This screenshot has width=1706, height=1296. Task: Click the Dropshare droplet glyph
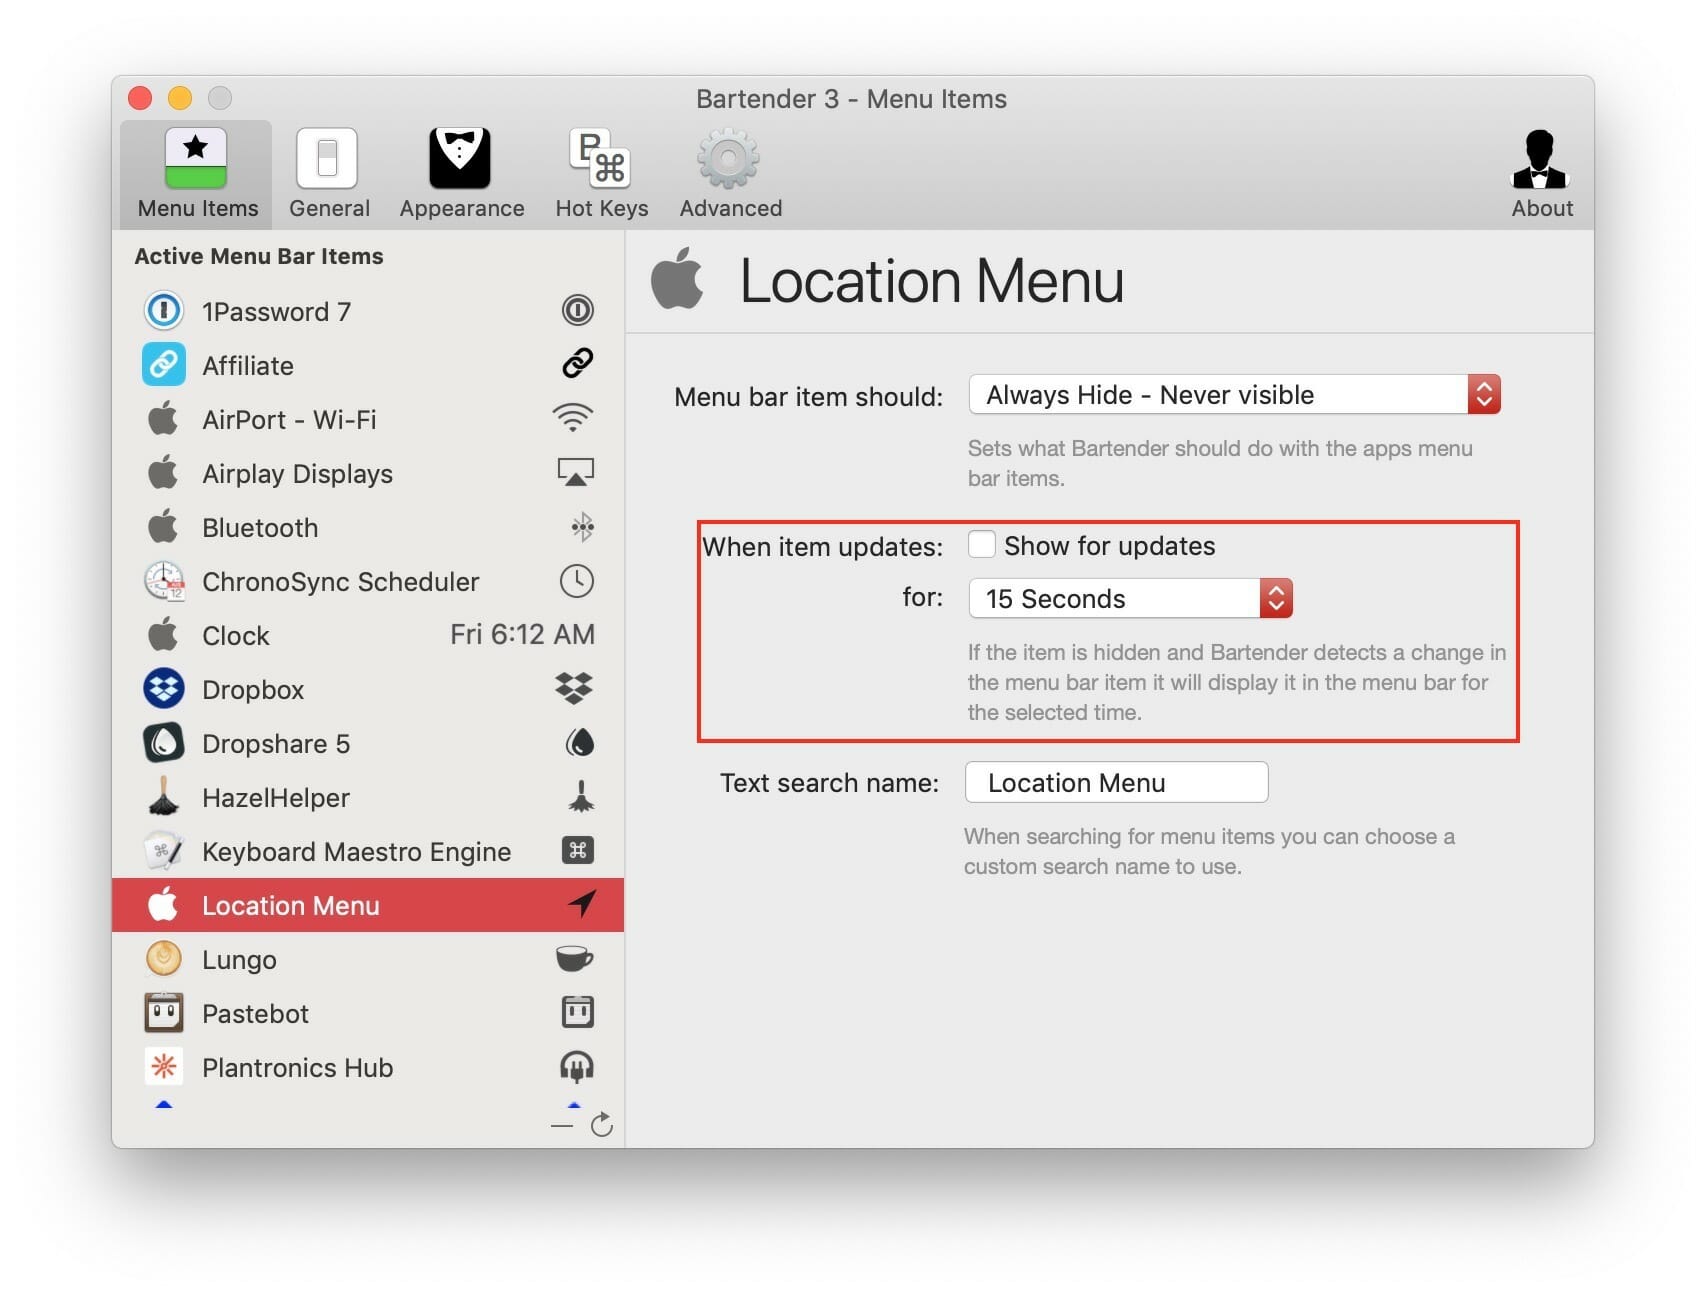click(x=580, y=742)
